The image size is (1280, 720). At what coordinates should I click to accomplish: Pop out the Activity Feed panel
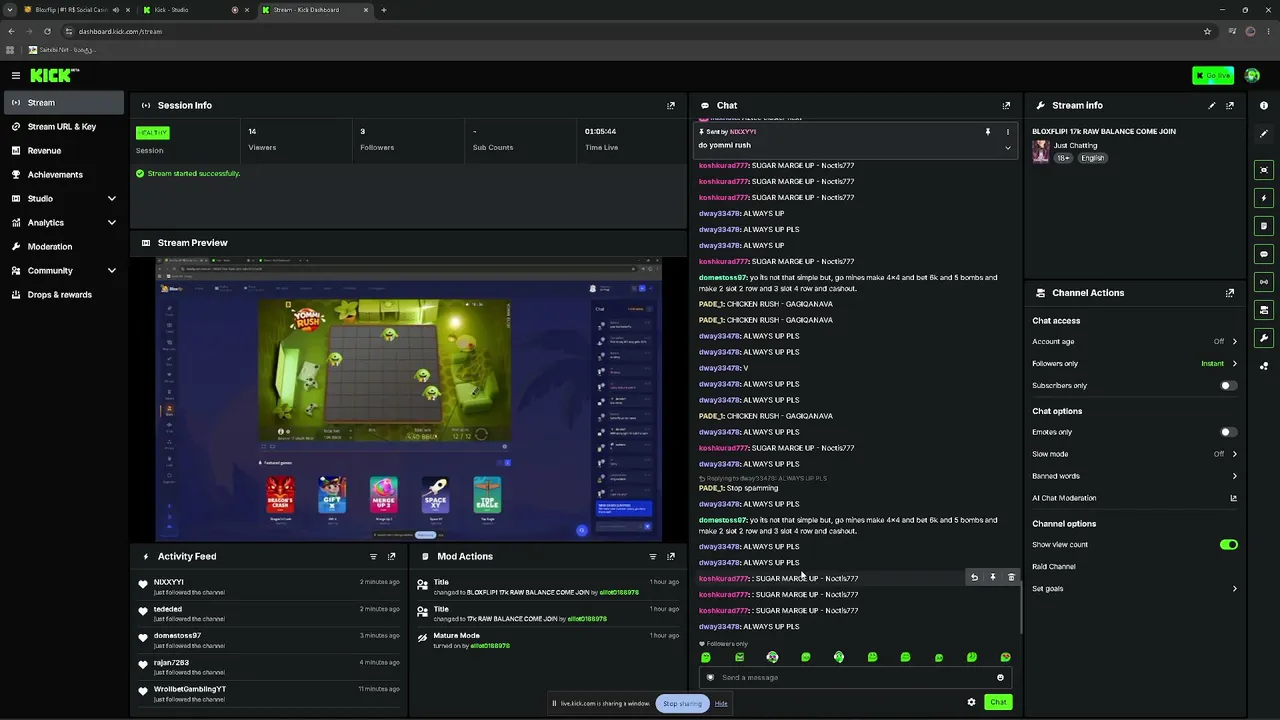click(391, 556)
